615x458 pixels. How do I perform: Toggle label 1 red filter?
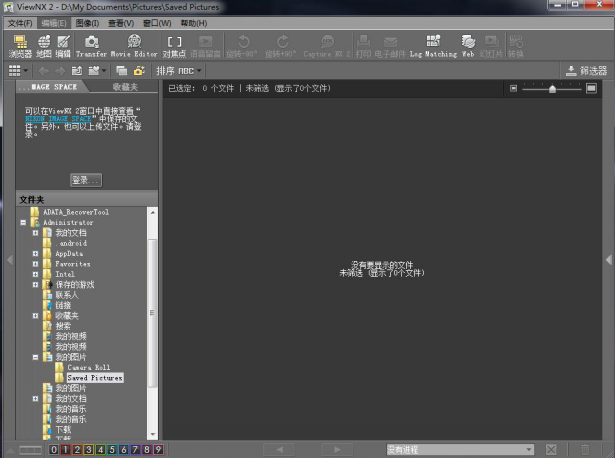(65, 450)
